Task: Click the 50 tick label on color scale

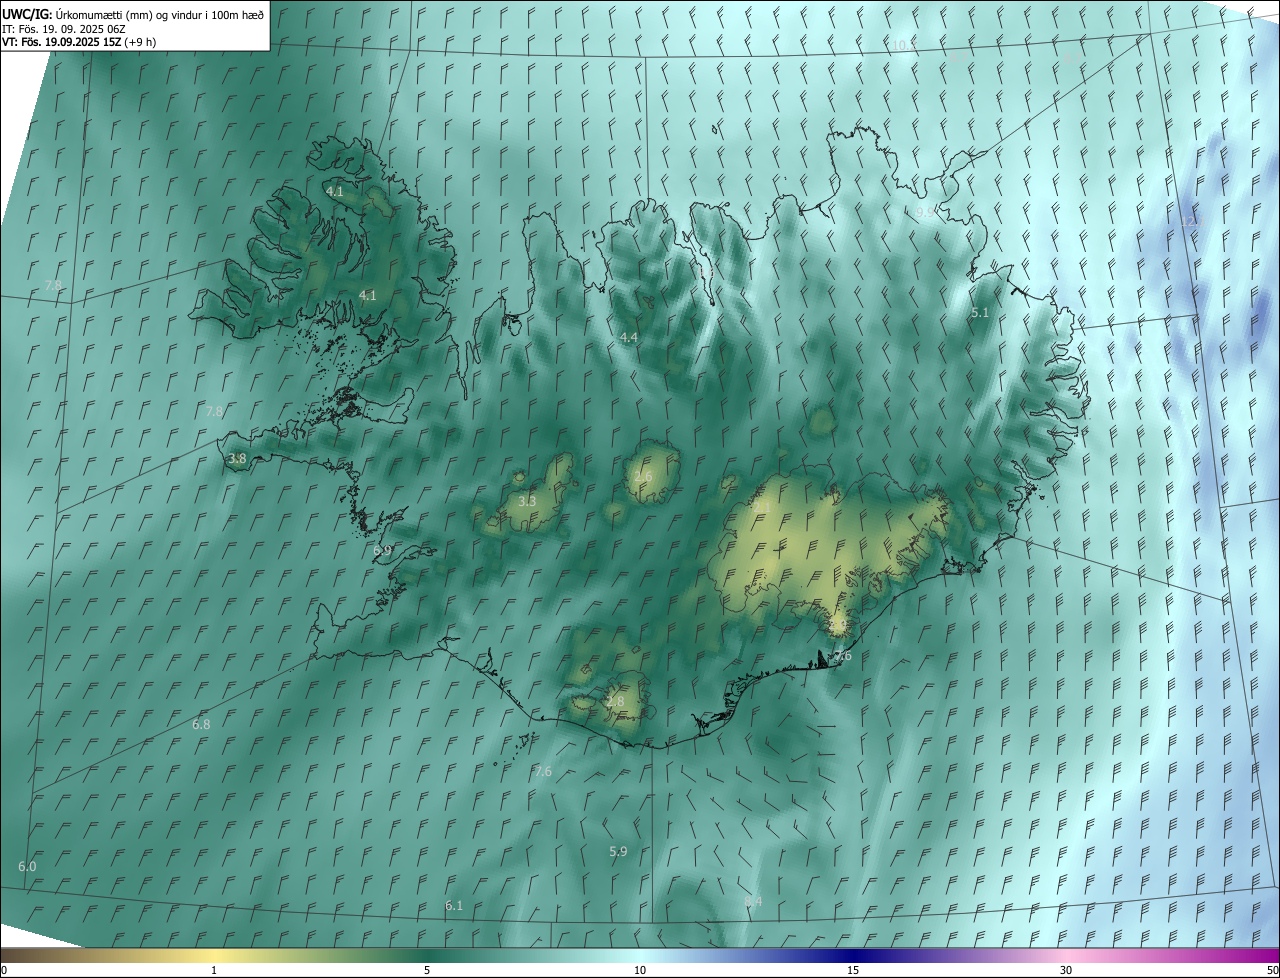Action: point(1272,970)
